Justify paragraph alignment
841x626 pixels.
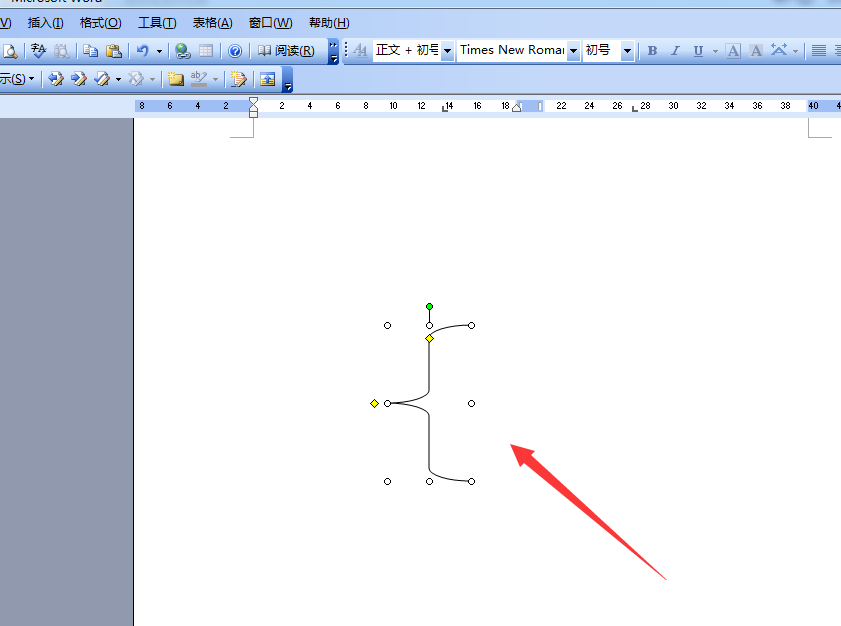click(818, 51)
